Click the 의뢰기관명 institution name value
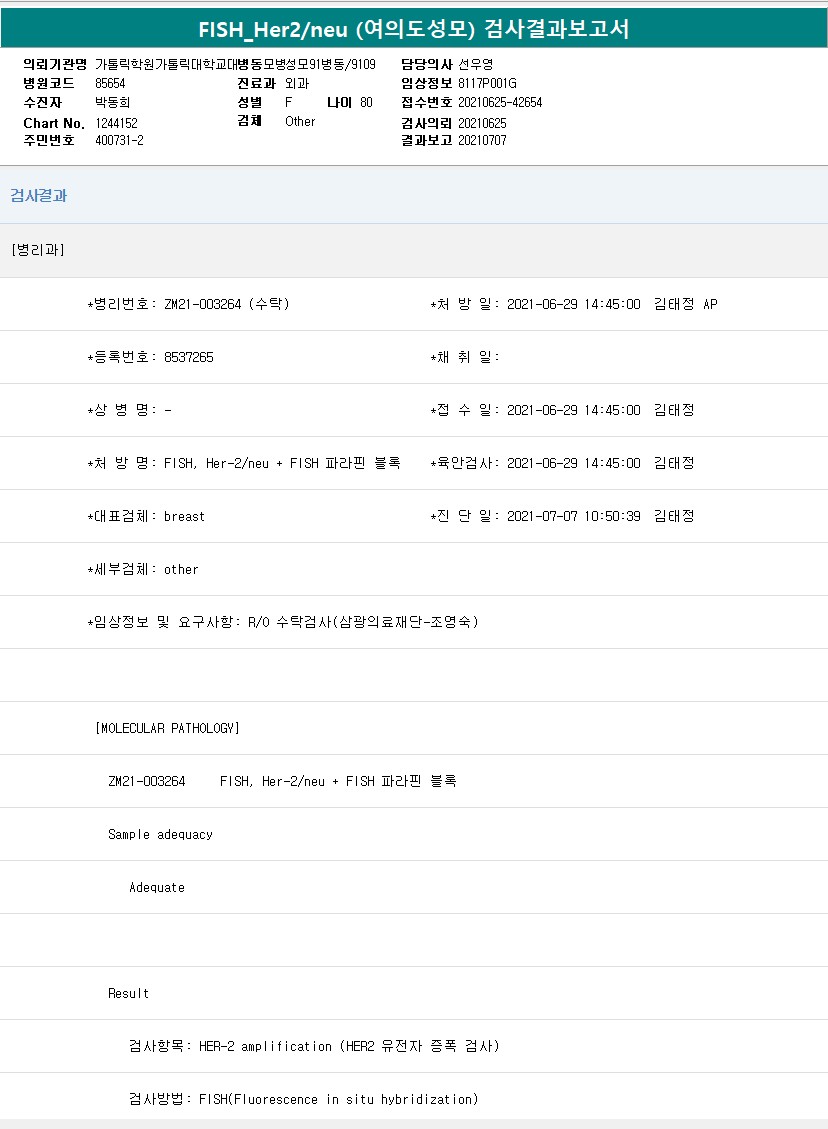 pos(235,64)
